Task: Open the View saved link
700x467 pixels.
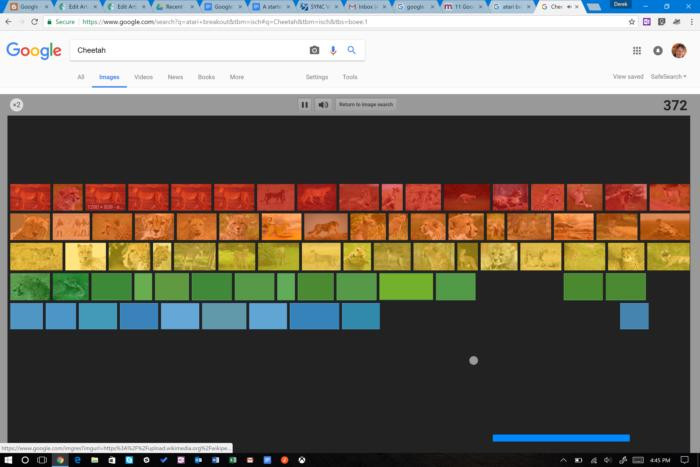Action: (x=628, y=77)
